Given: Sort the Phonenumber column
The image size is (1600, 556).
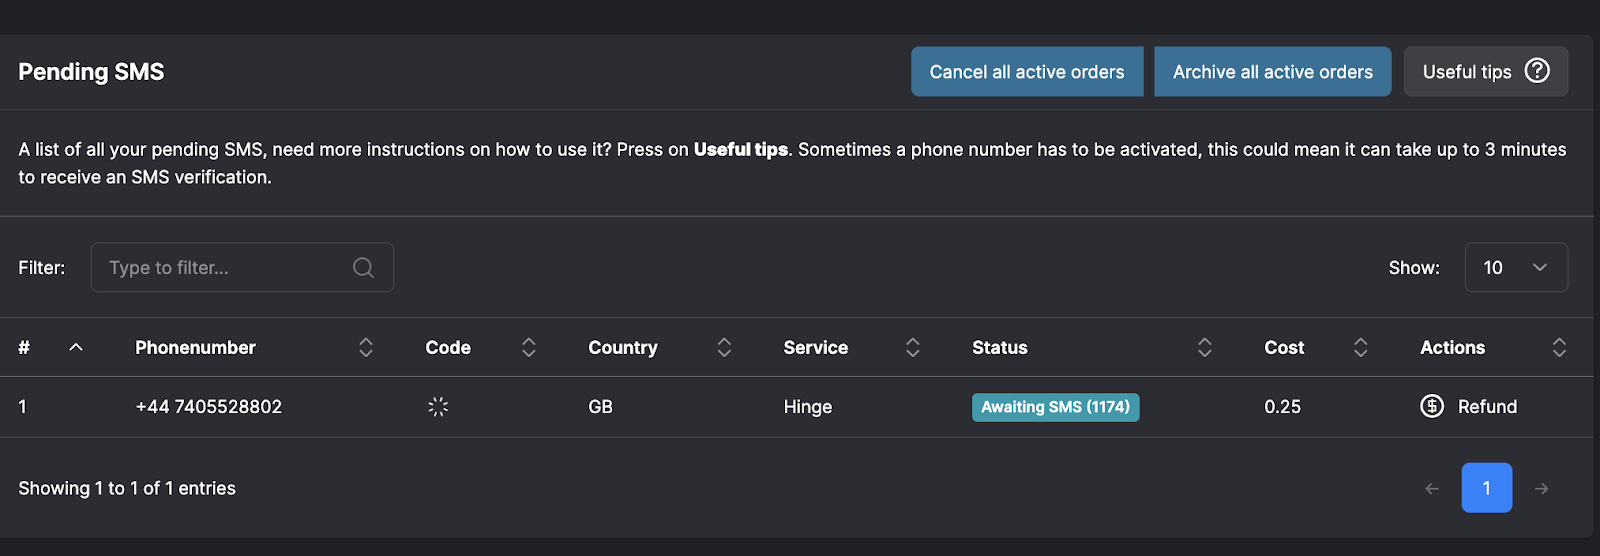Looking at the screenshot, I should click(x=366, y=347).
